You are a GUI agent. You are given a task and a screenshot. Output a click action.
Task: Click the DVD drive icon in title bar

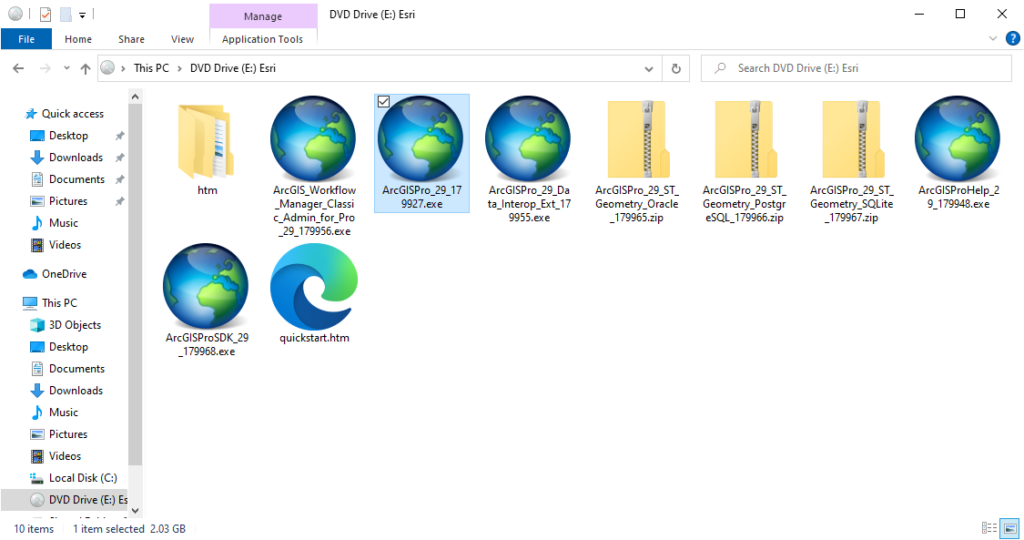pyautogui.click(x=16, y=14)
